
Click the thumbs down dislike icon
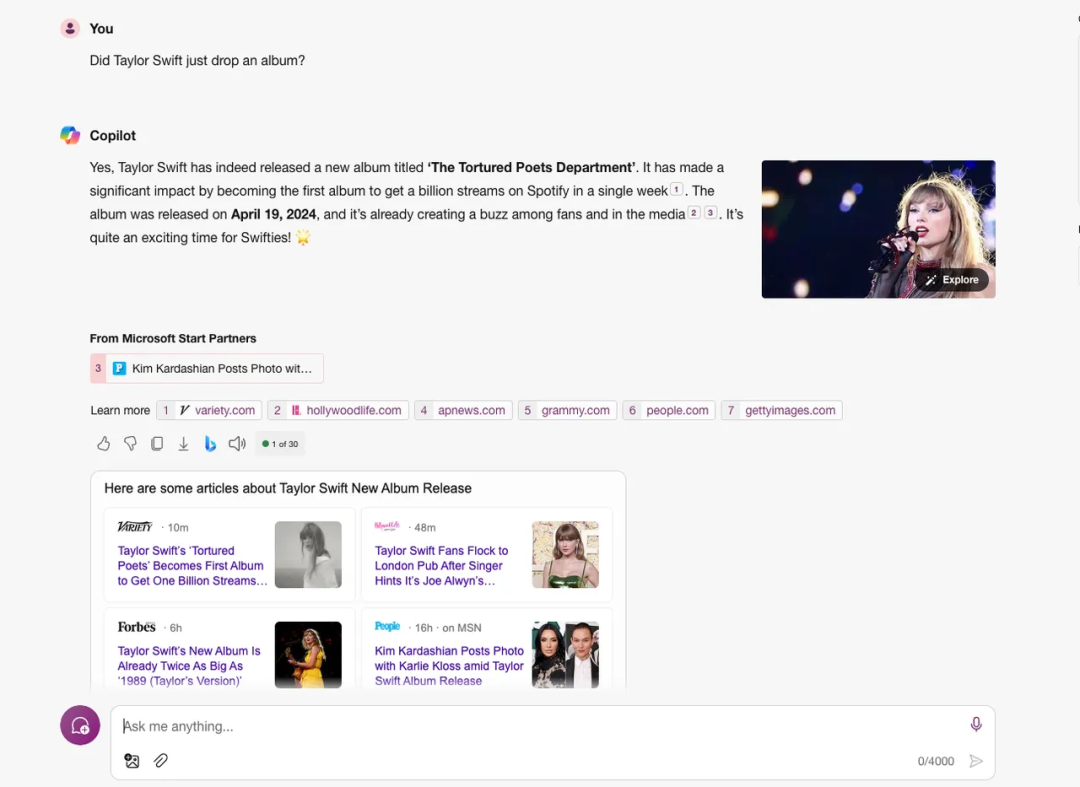[130, 444]
